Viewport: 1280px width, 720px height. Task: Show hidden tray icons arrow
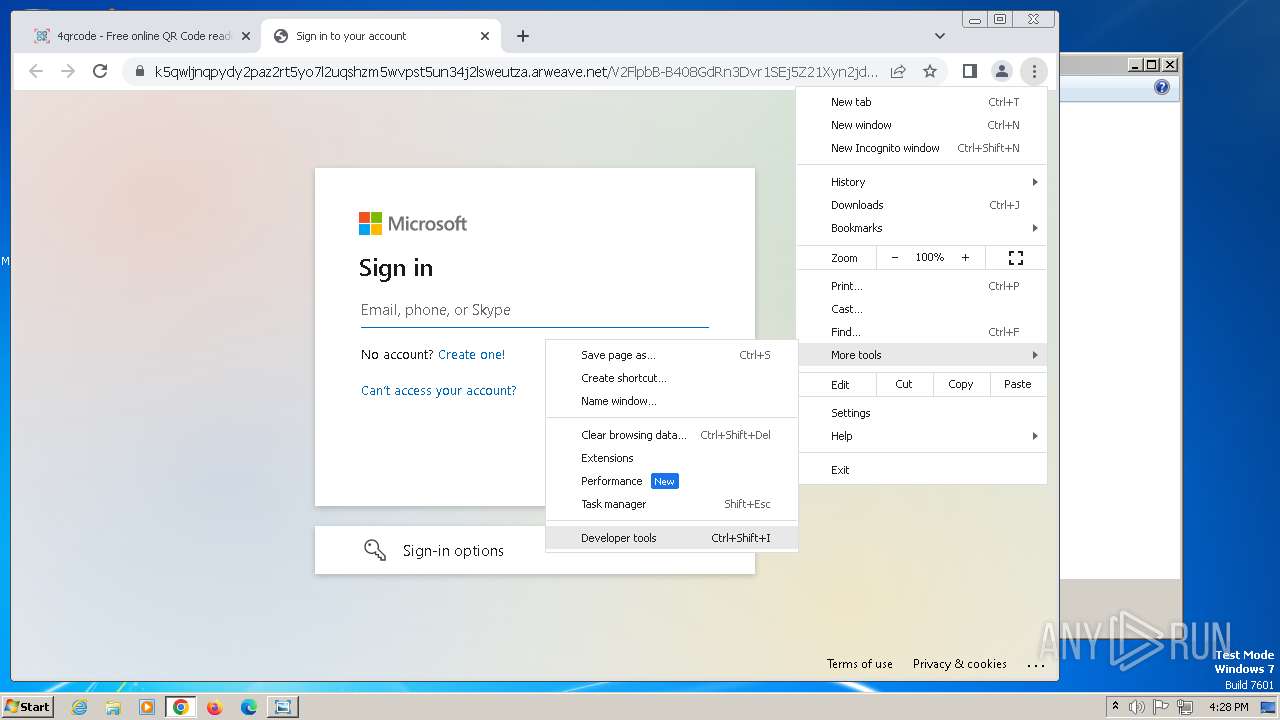point(1115,706)
